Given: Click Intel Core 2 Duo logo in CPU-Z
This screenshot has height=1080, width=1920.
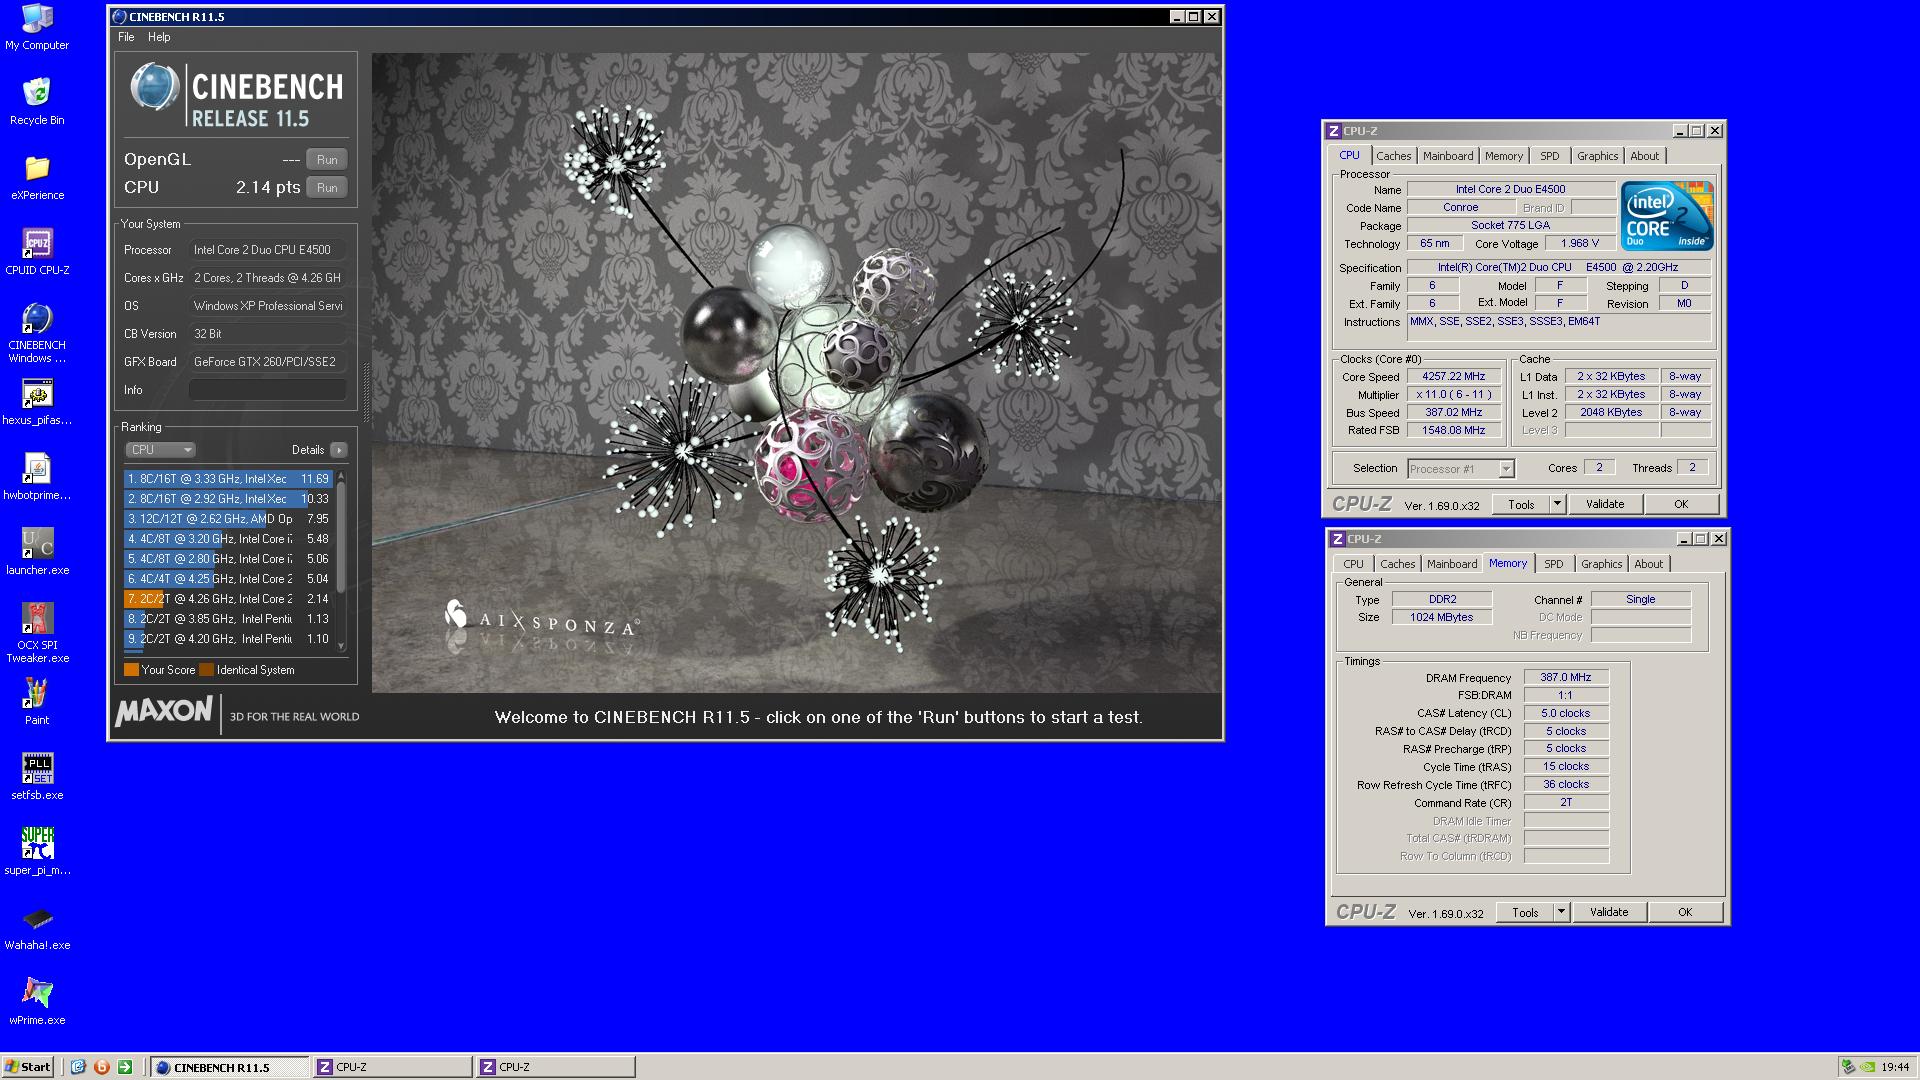Looking at the screenshot, I should [x=1667, y=216].
